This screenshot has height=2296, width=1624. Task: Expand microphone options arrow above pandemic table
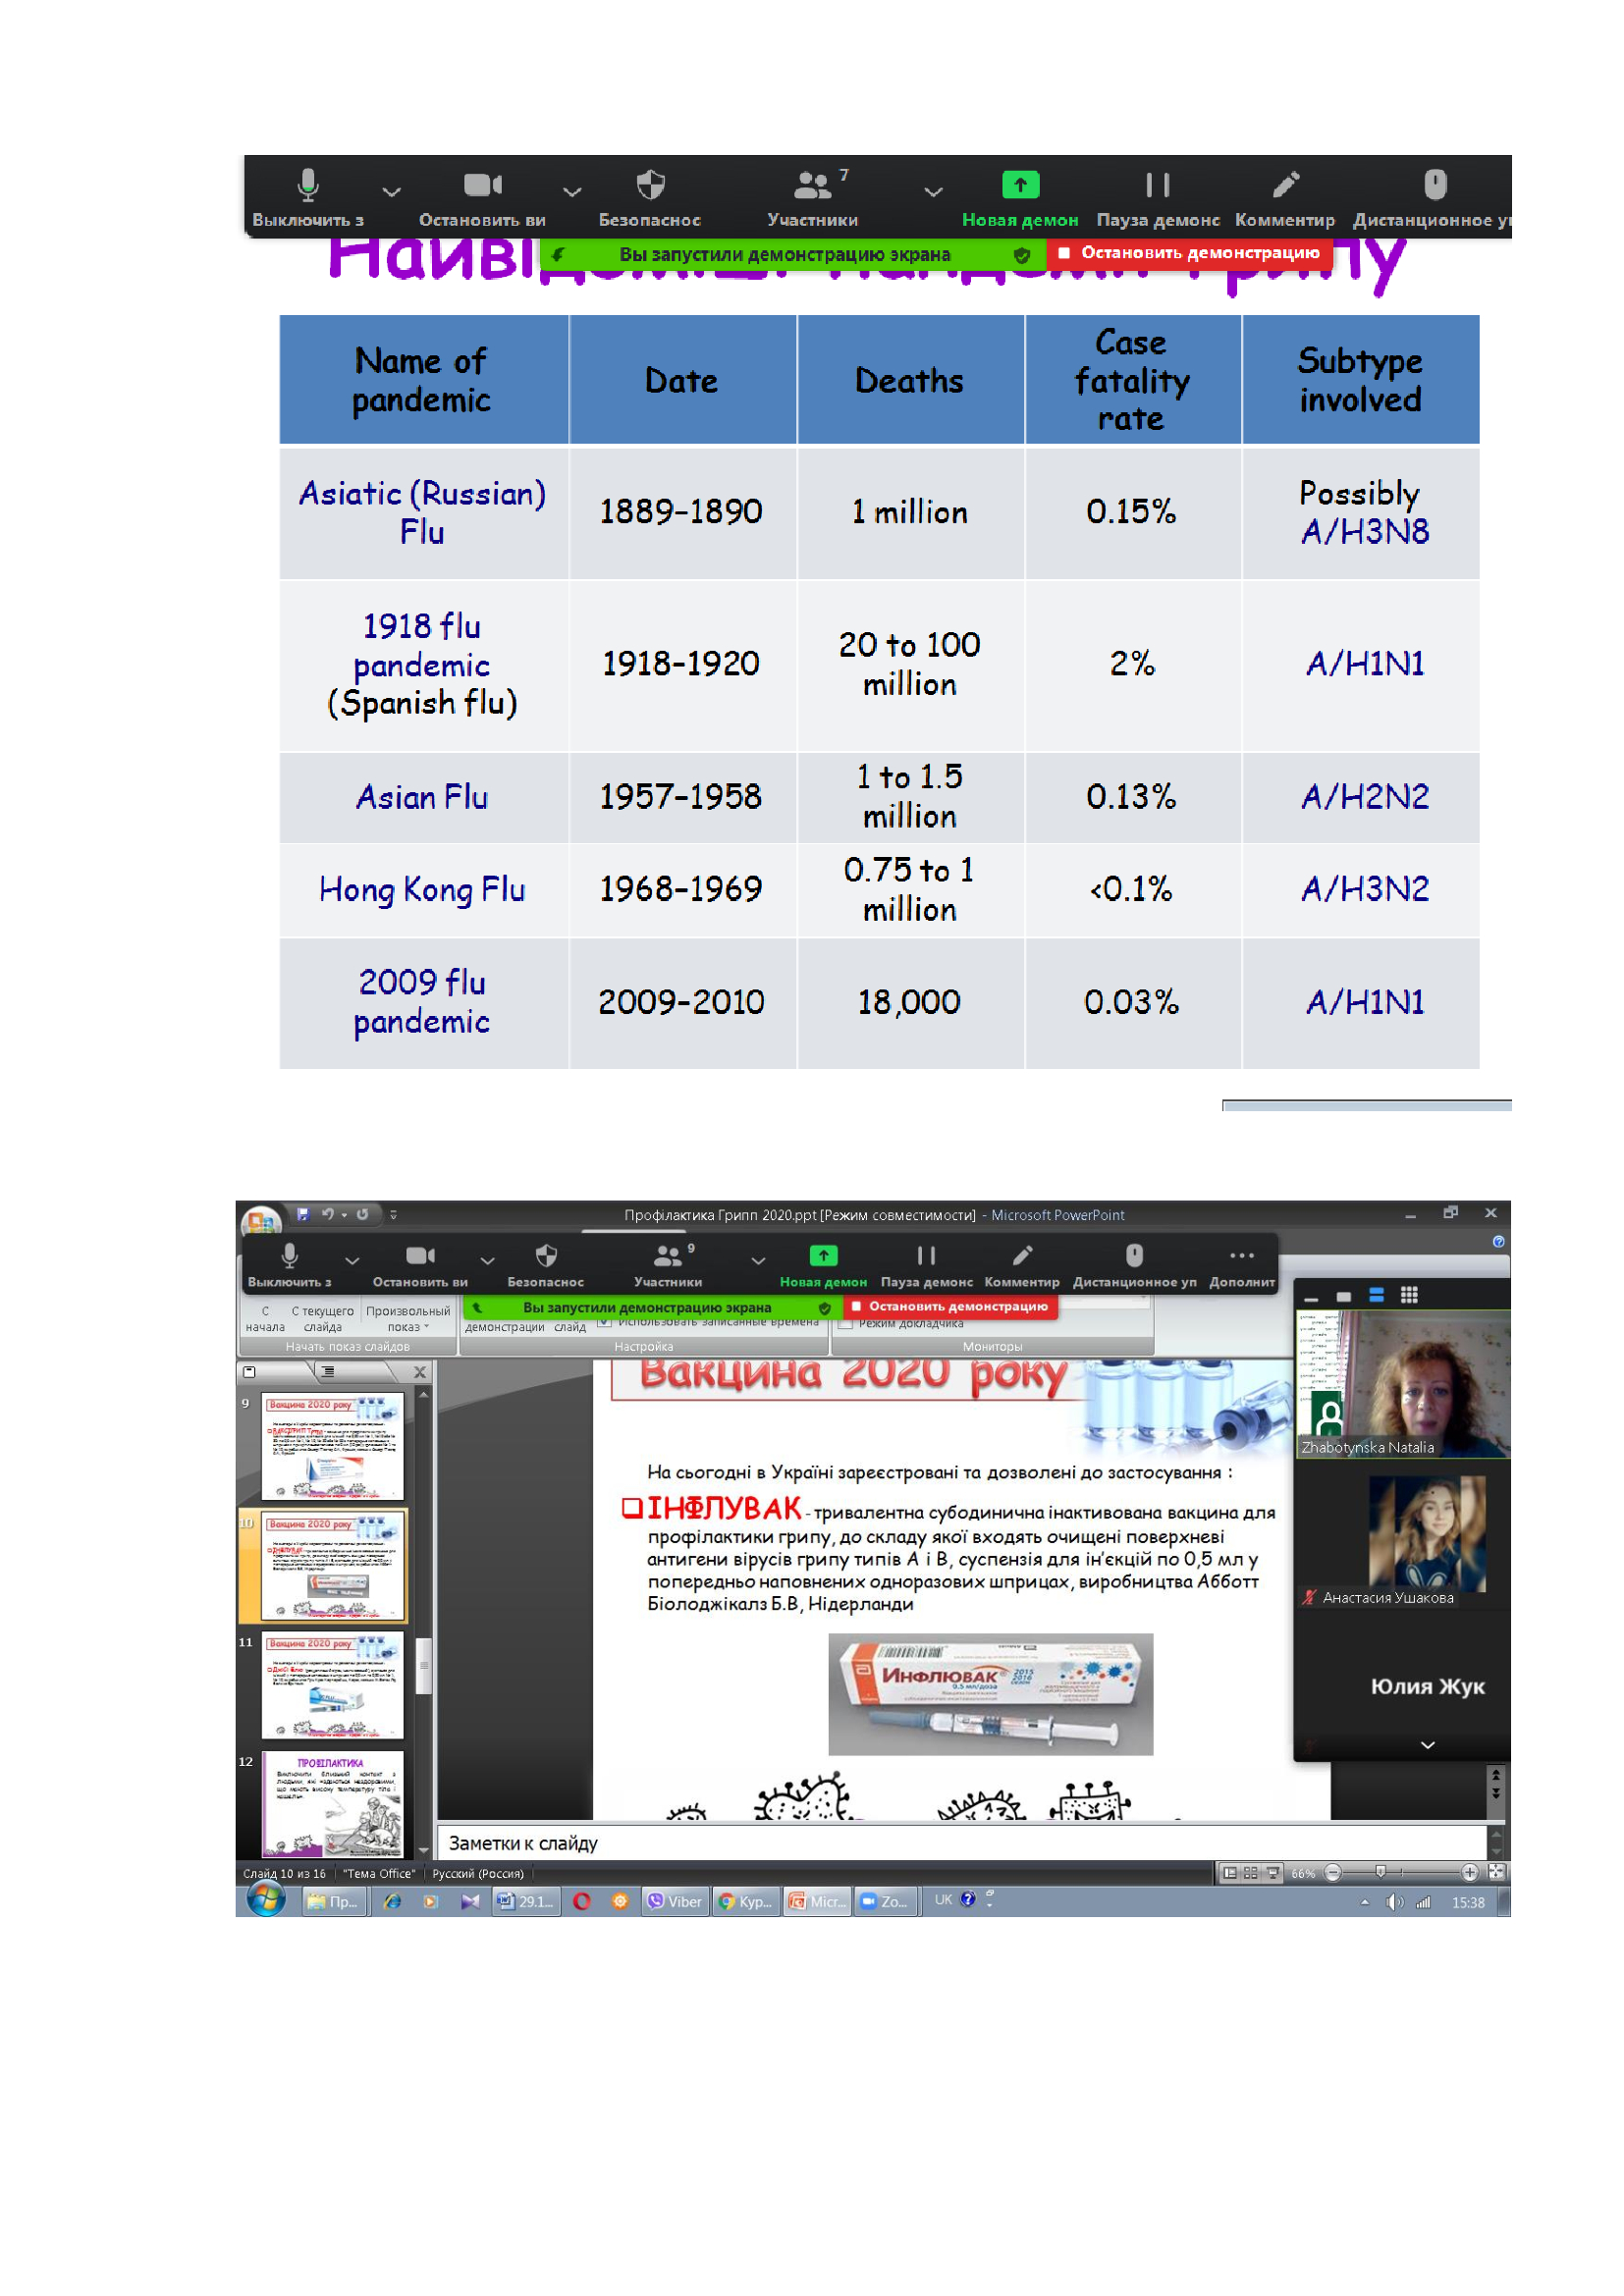click(392, 191)
